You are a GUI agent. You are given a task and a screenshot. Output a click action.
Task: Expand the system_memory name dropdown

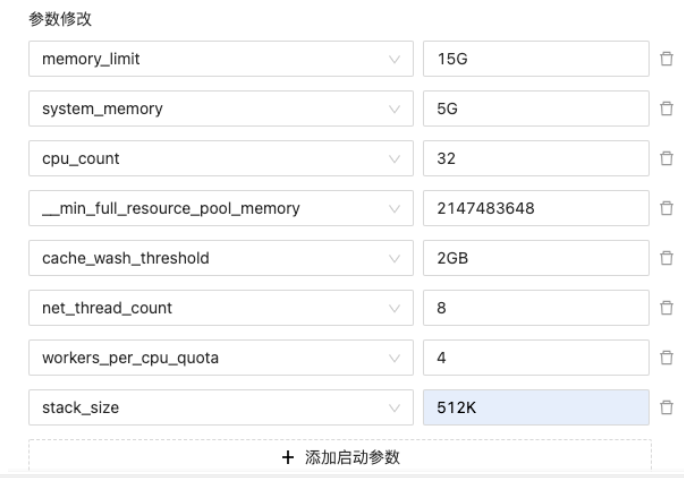coord(220,109)
